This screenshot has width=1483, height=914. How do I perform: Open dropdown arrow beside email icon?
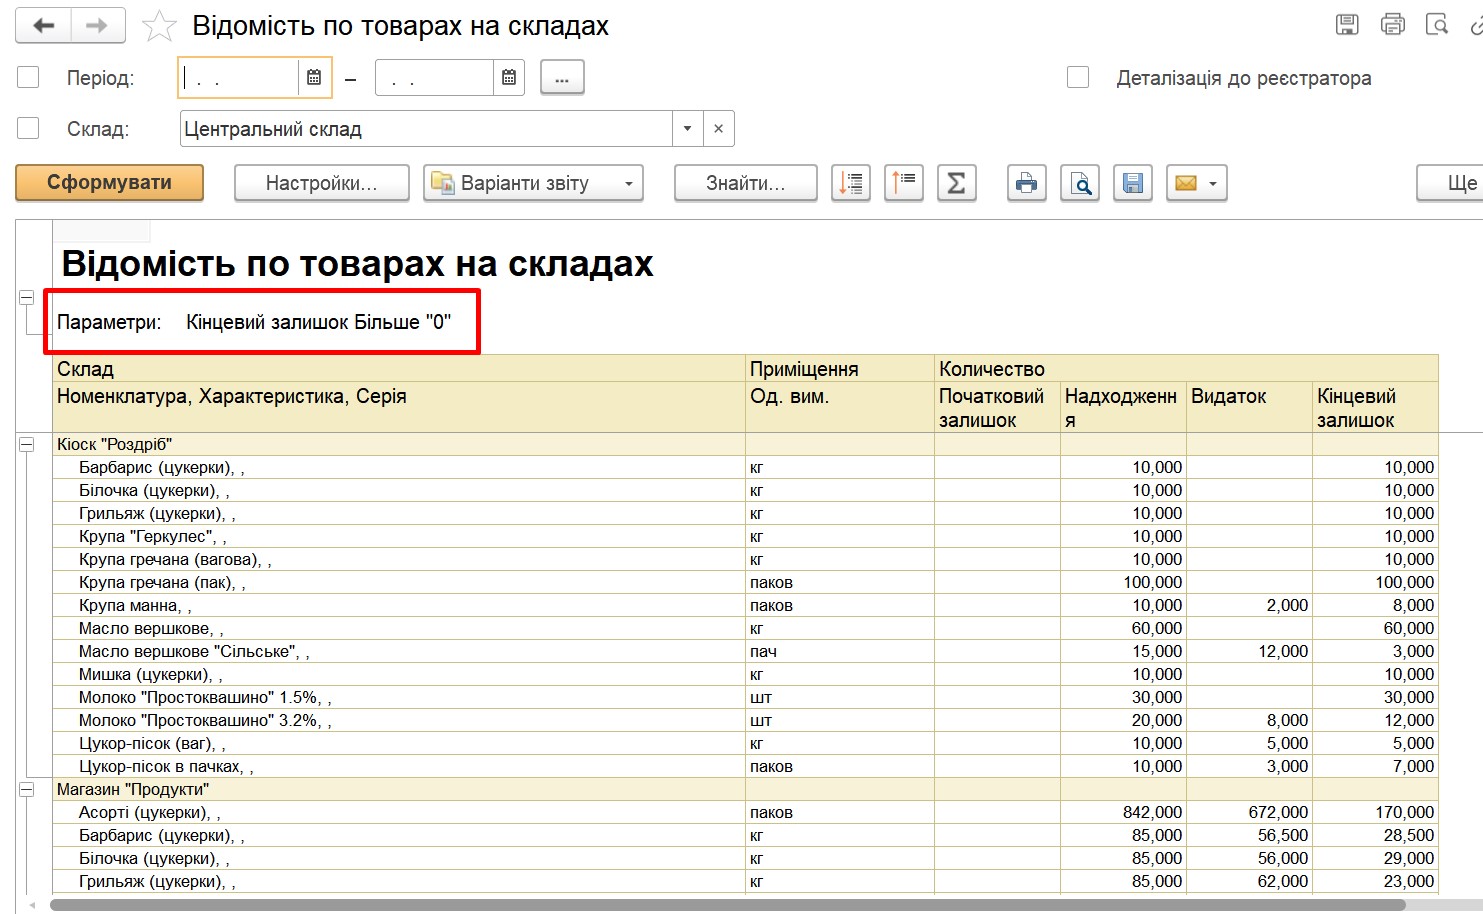click(x=1213, y=183)
